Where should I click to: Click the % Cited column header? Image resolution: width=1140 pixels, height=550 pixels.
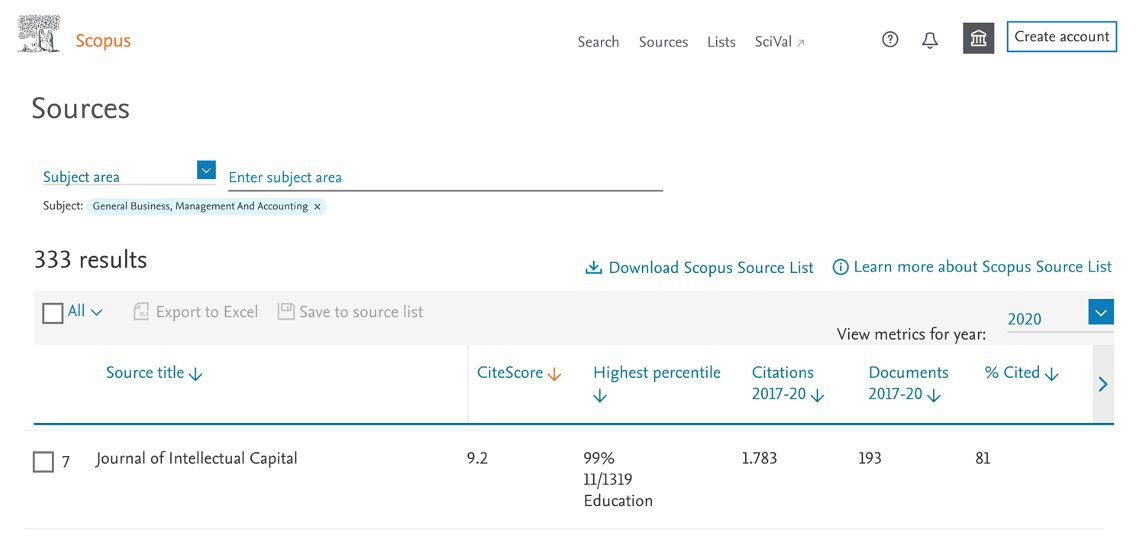point(1012,372)
